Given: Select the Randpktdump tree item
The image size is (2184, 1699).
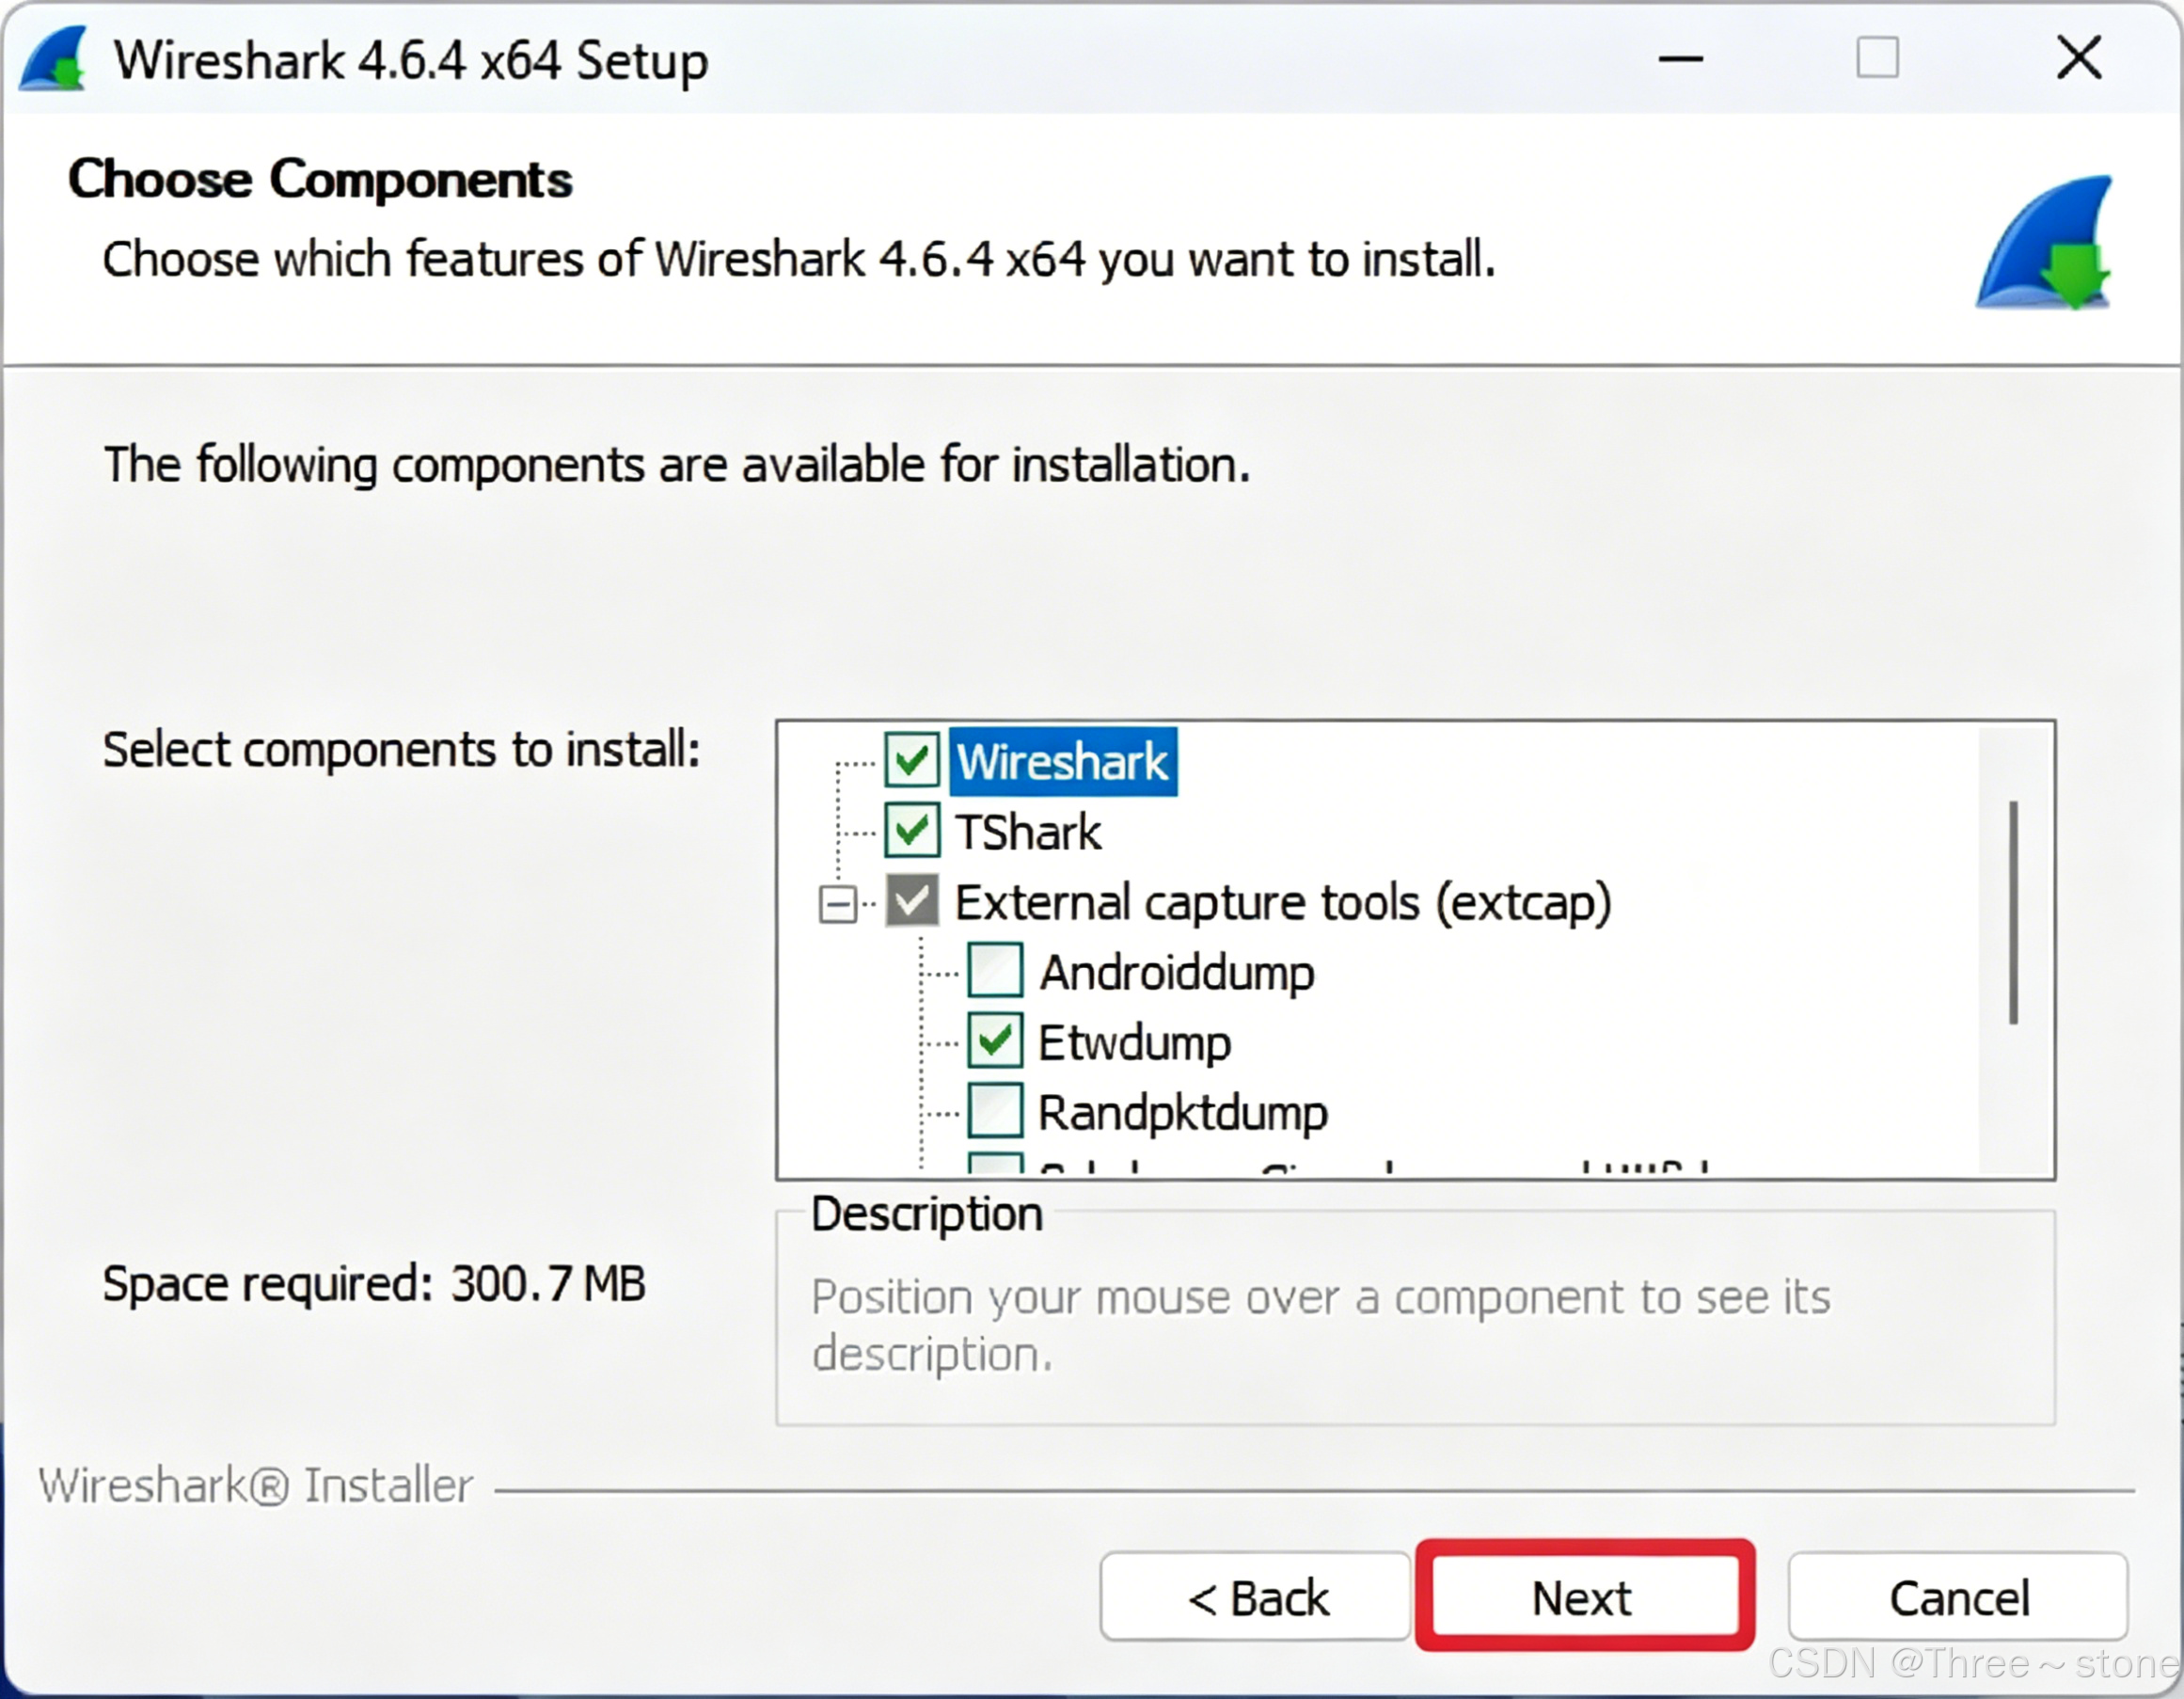Looking at the screenshot, I should 1182,1113.
